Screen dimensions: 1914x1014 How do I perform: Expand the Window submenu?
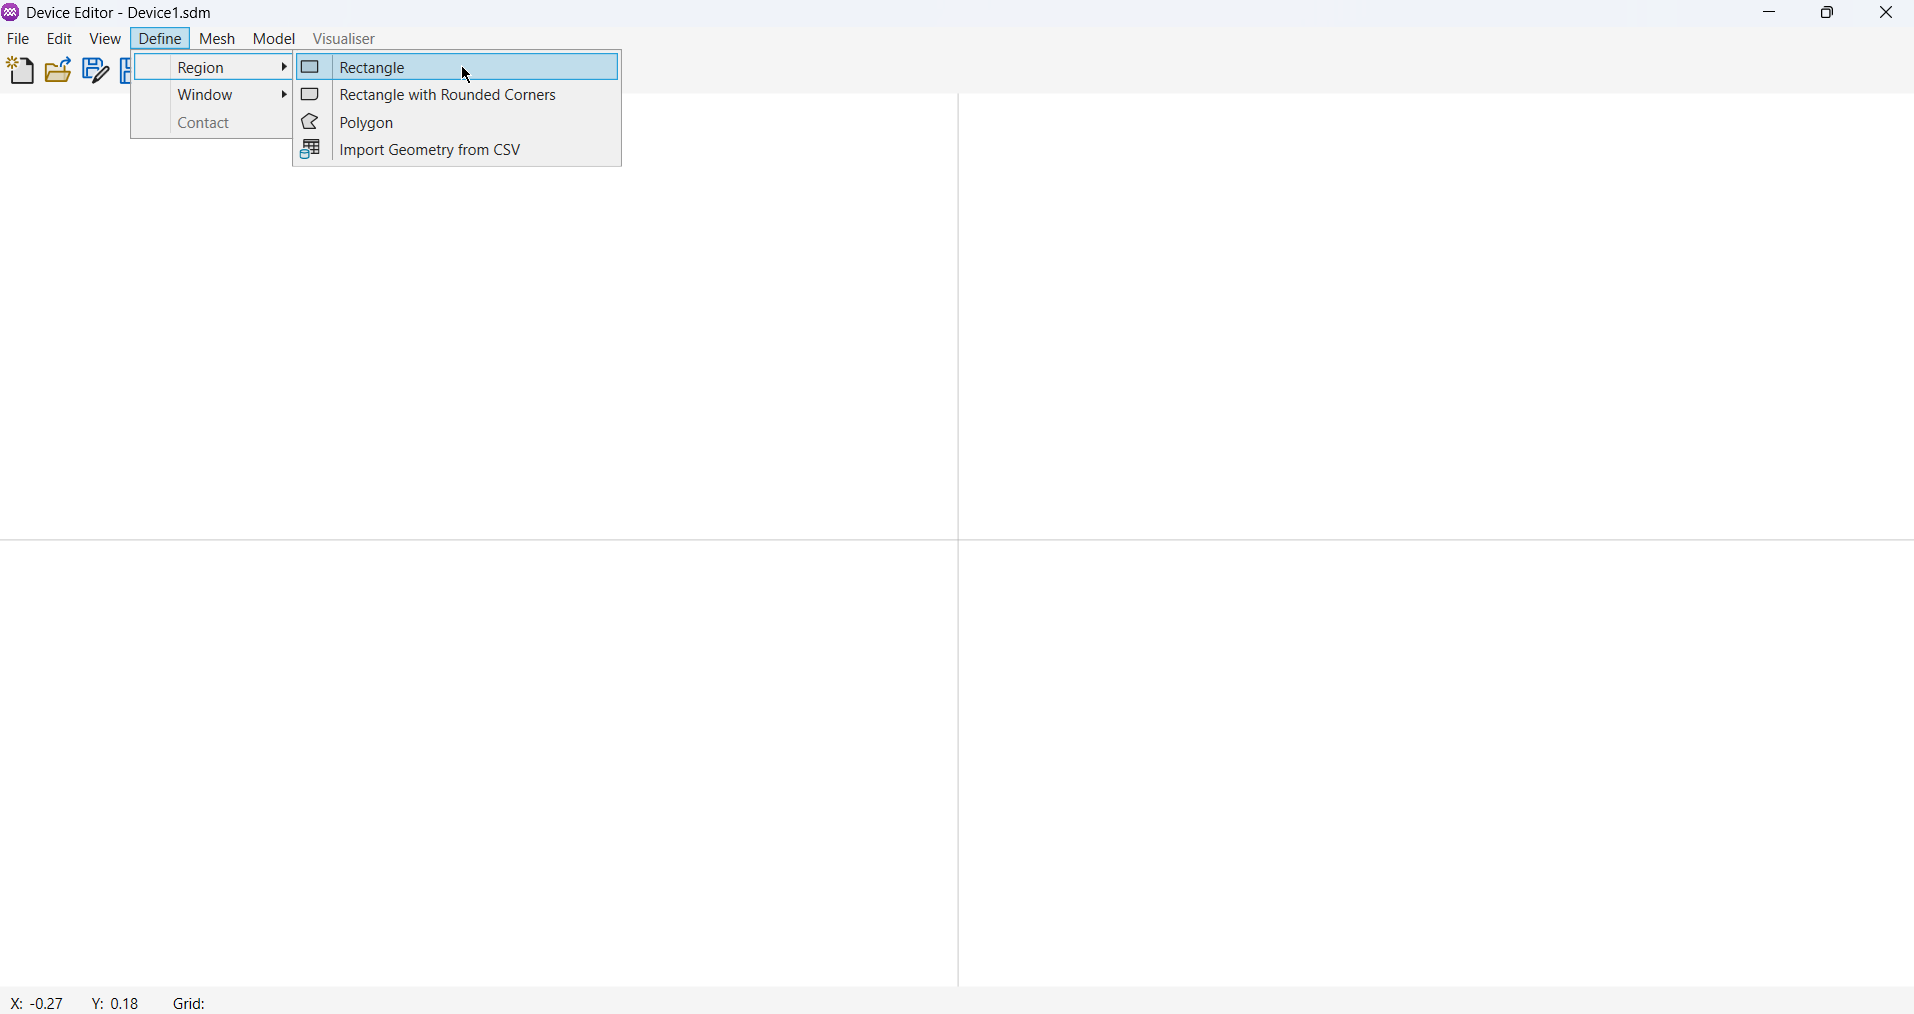213,96
